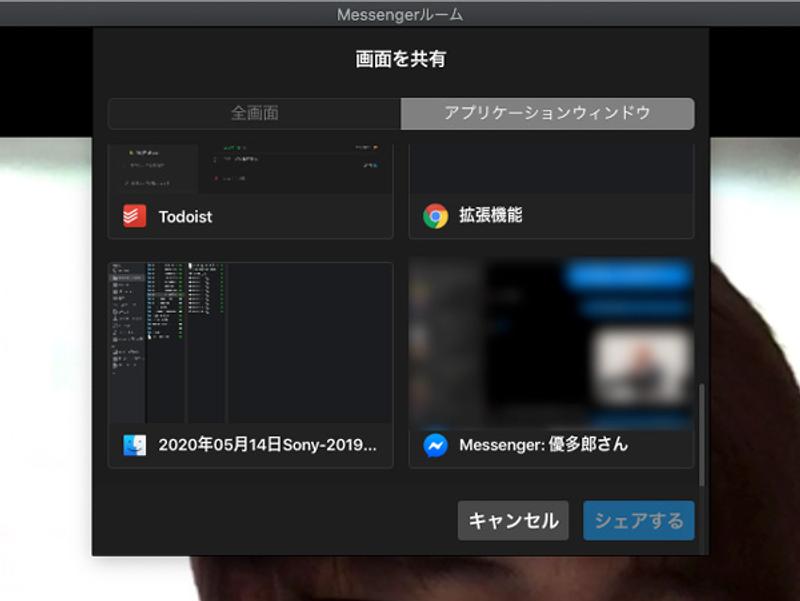Viewport: 800px width, 601px height.
Task: Click the Chrome icon beside 拡張機能
Action: 435,216
